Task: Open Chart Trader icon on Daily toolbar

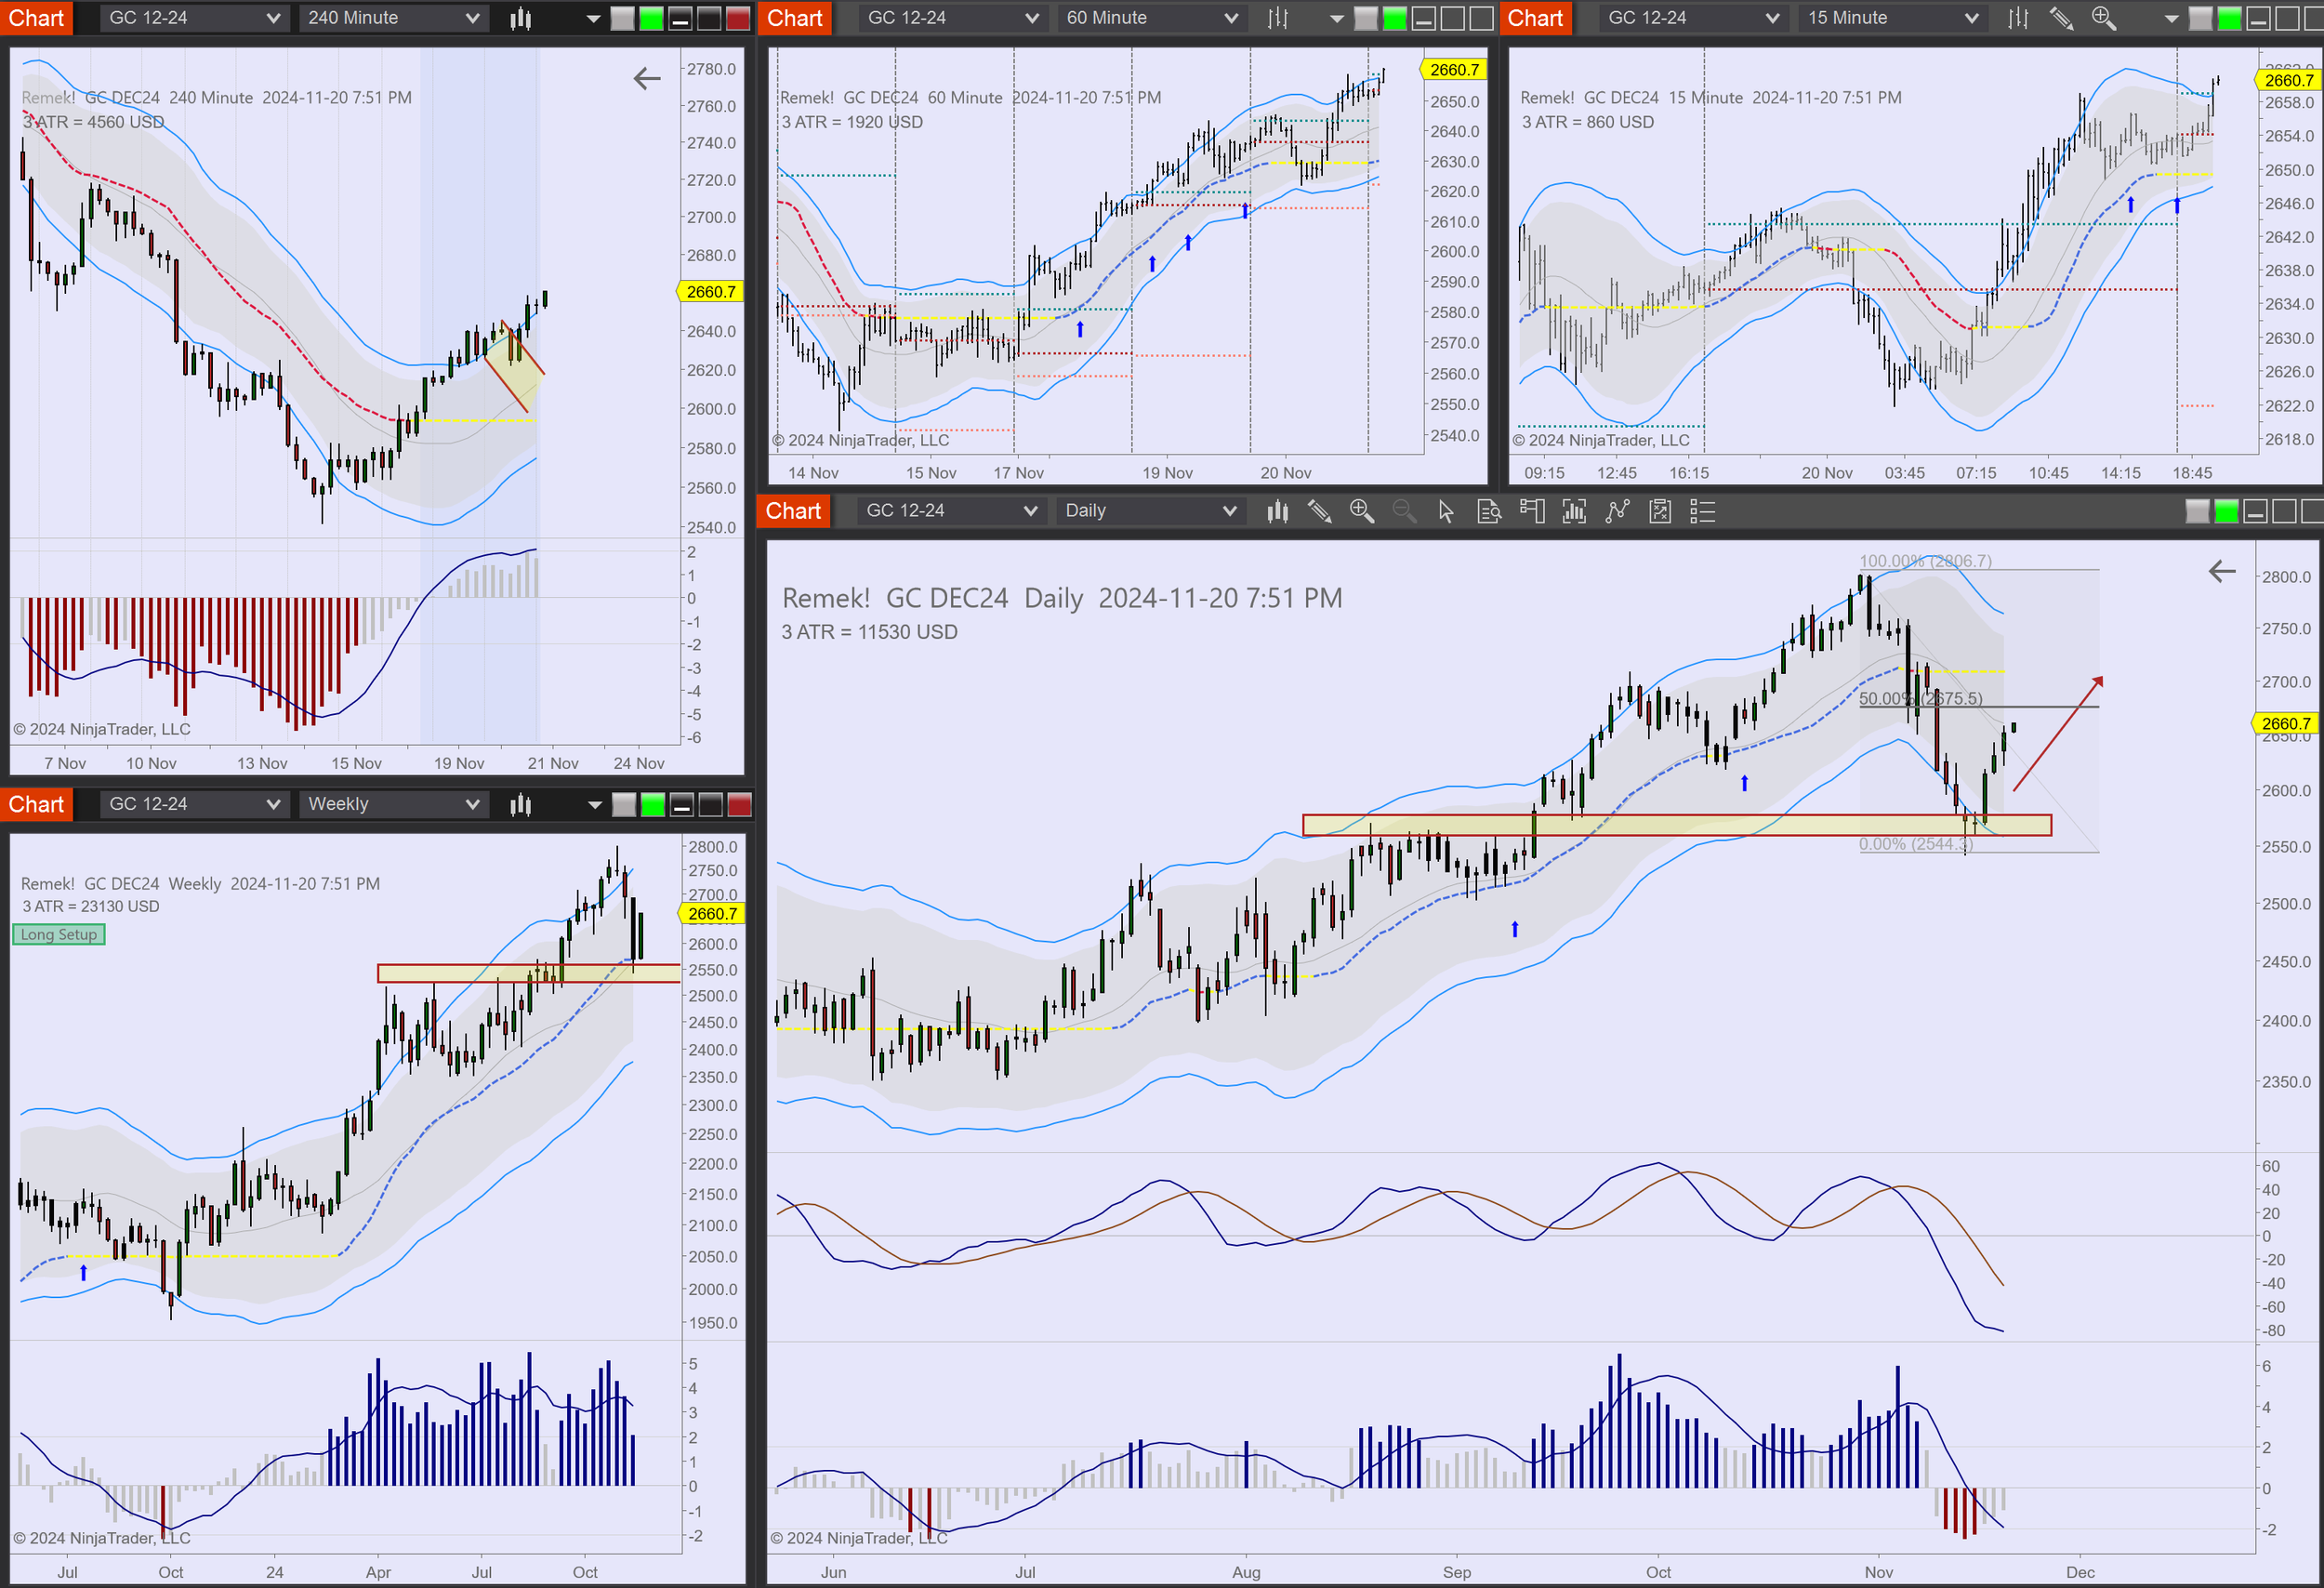Action: coord(1531,512)
